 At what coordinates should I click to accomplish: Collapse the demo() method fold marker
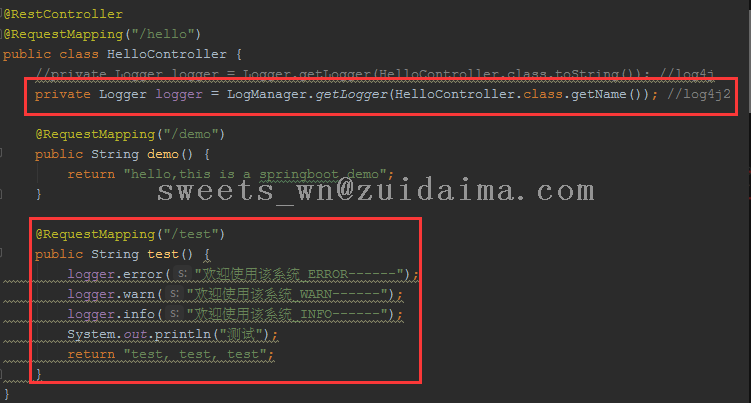click(x=1, y=153)
